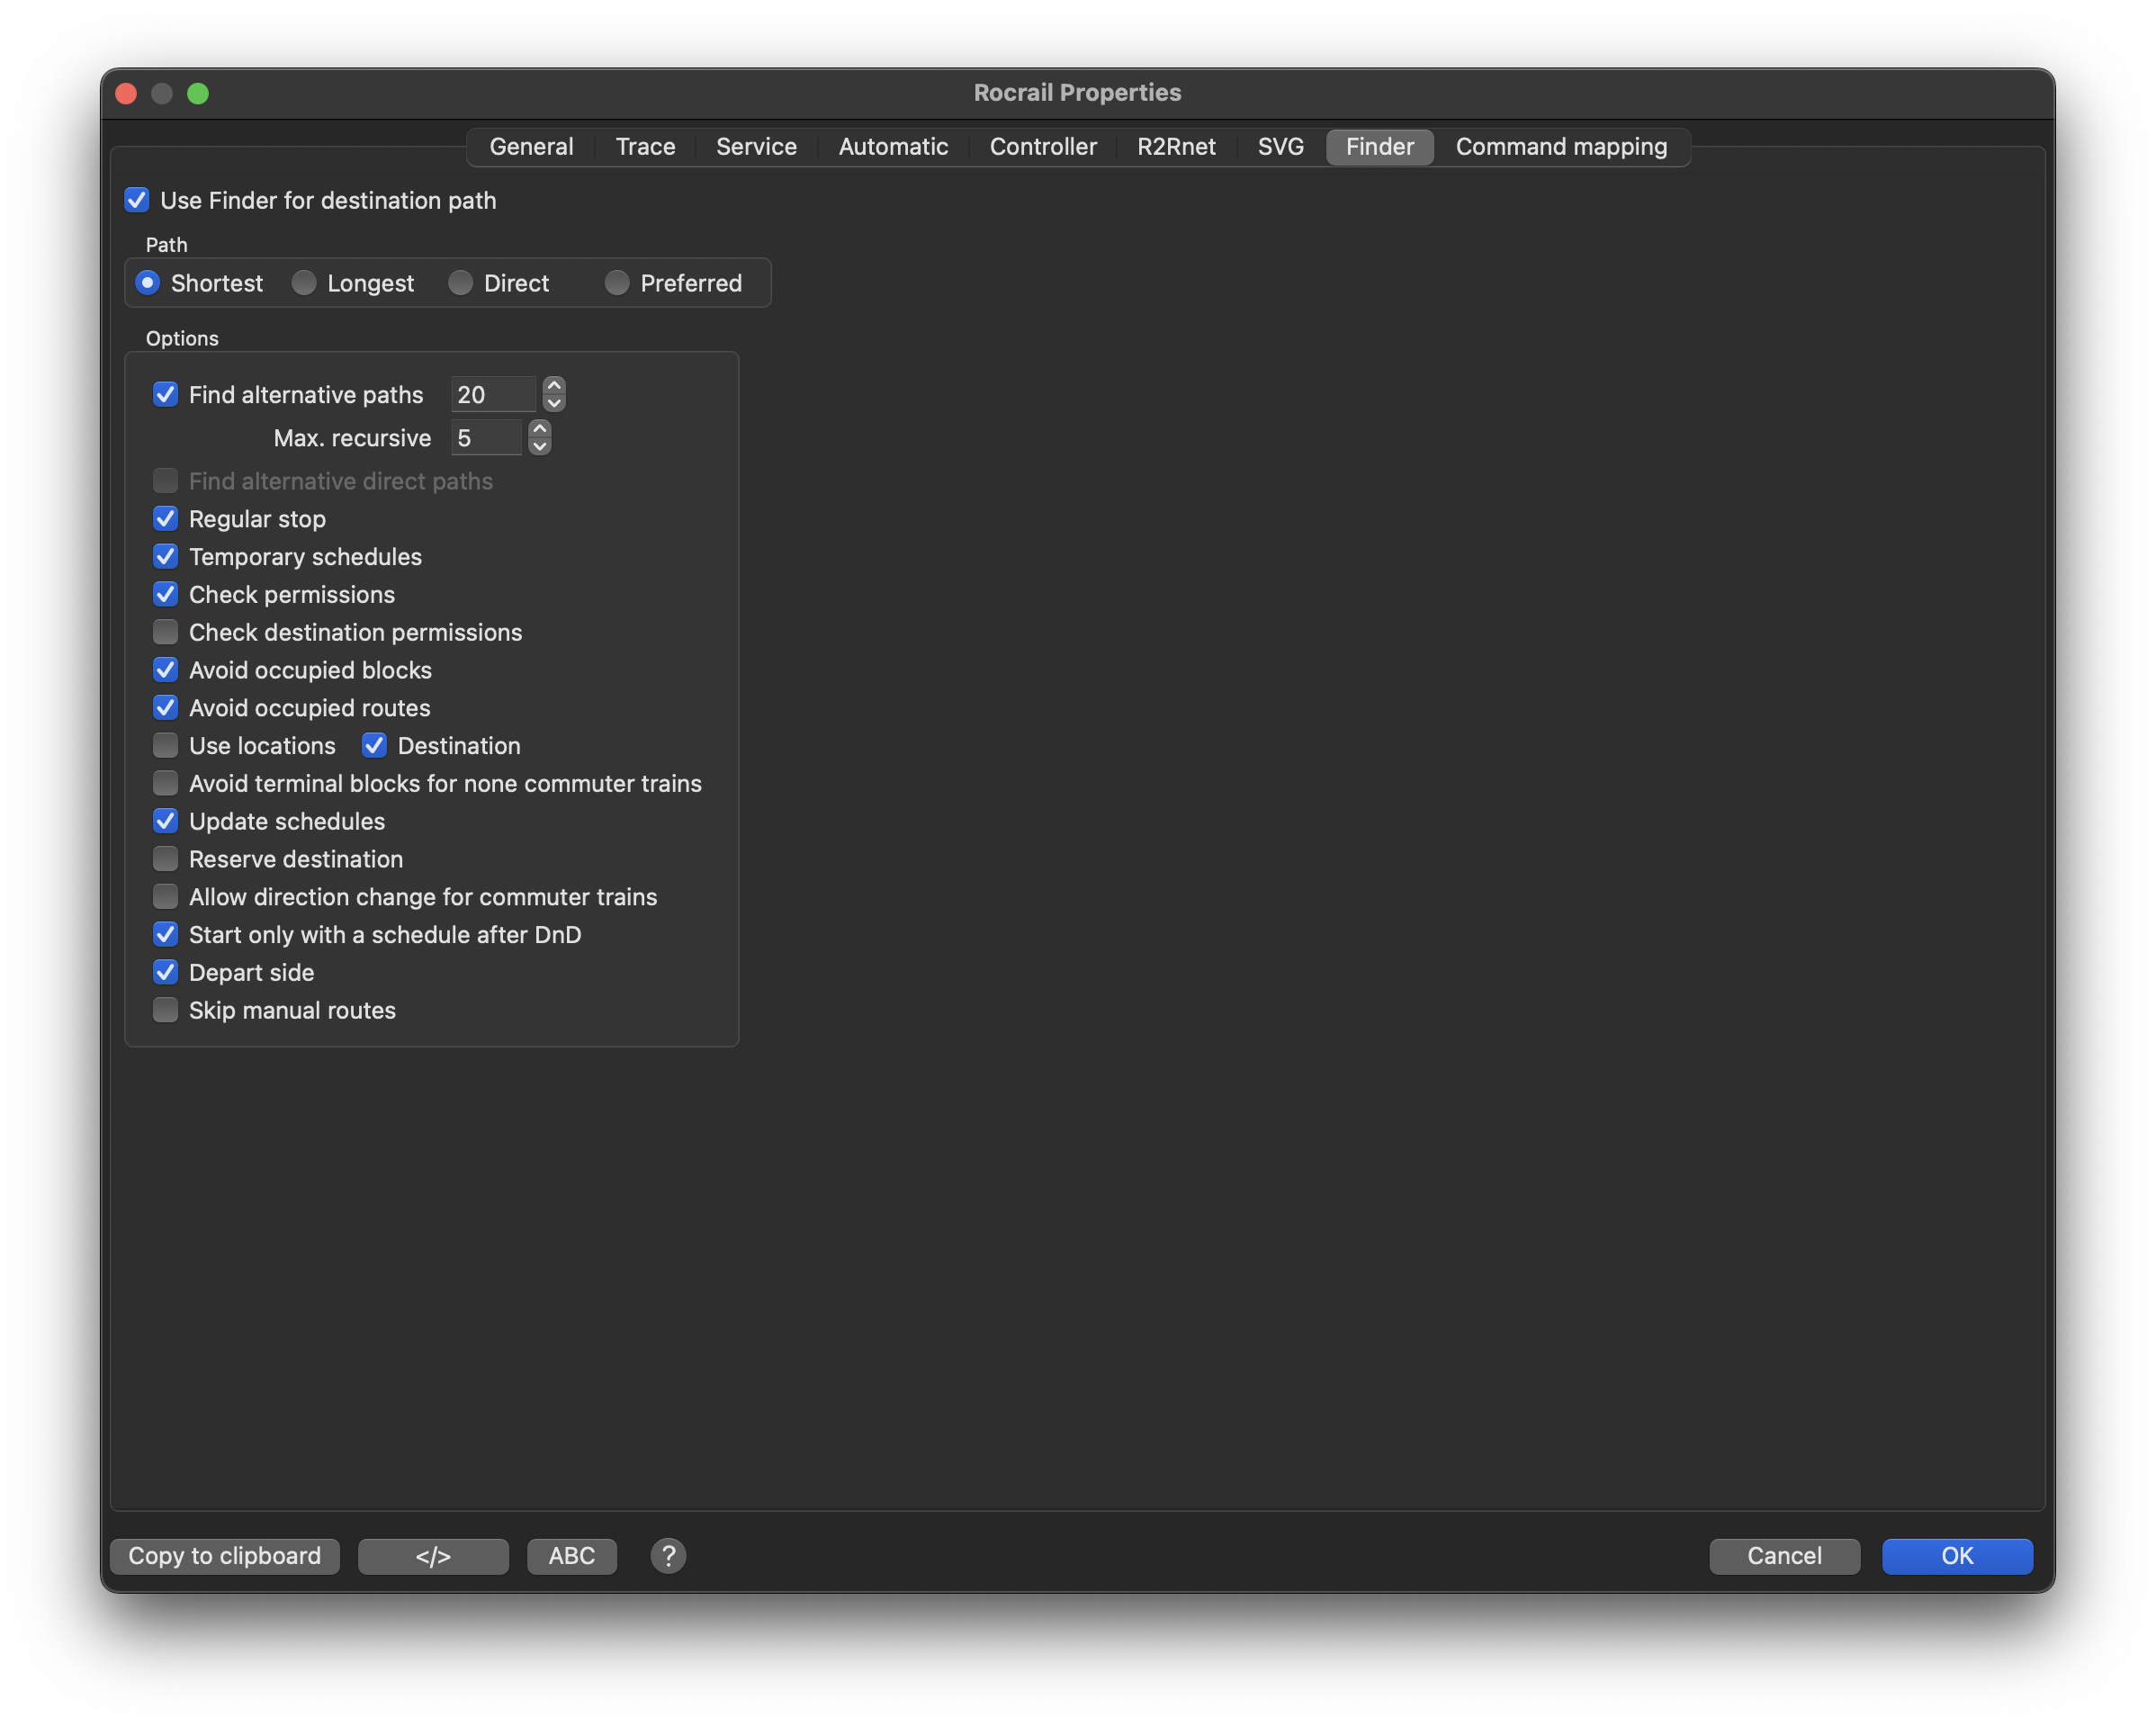Screen dimensions: 2156x1726
Task: Click the question mark help icon
Action: pyautogui.click(x=668, y=1555)
